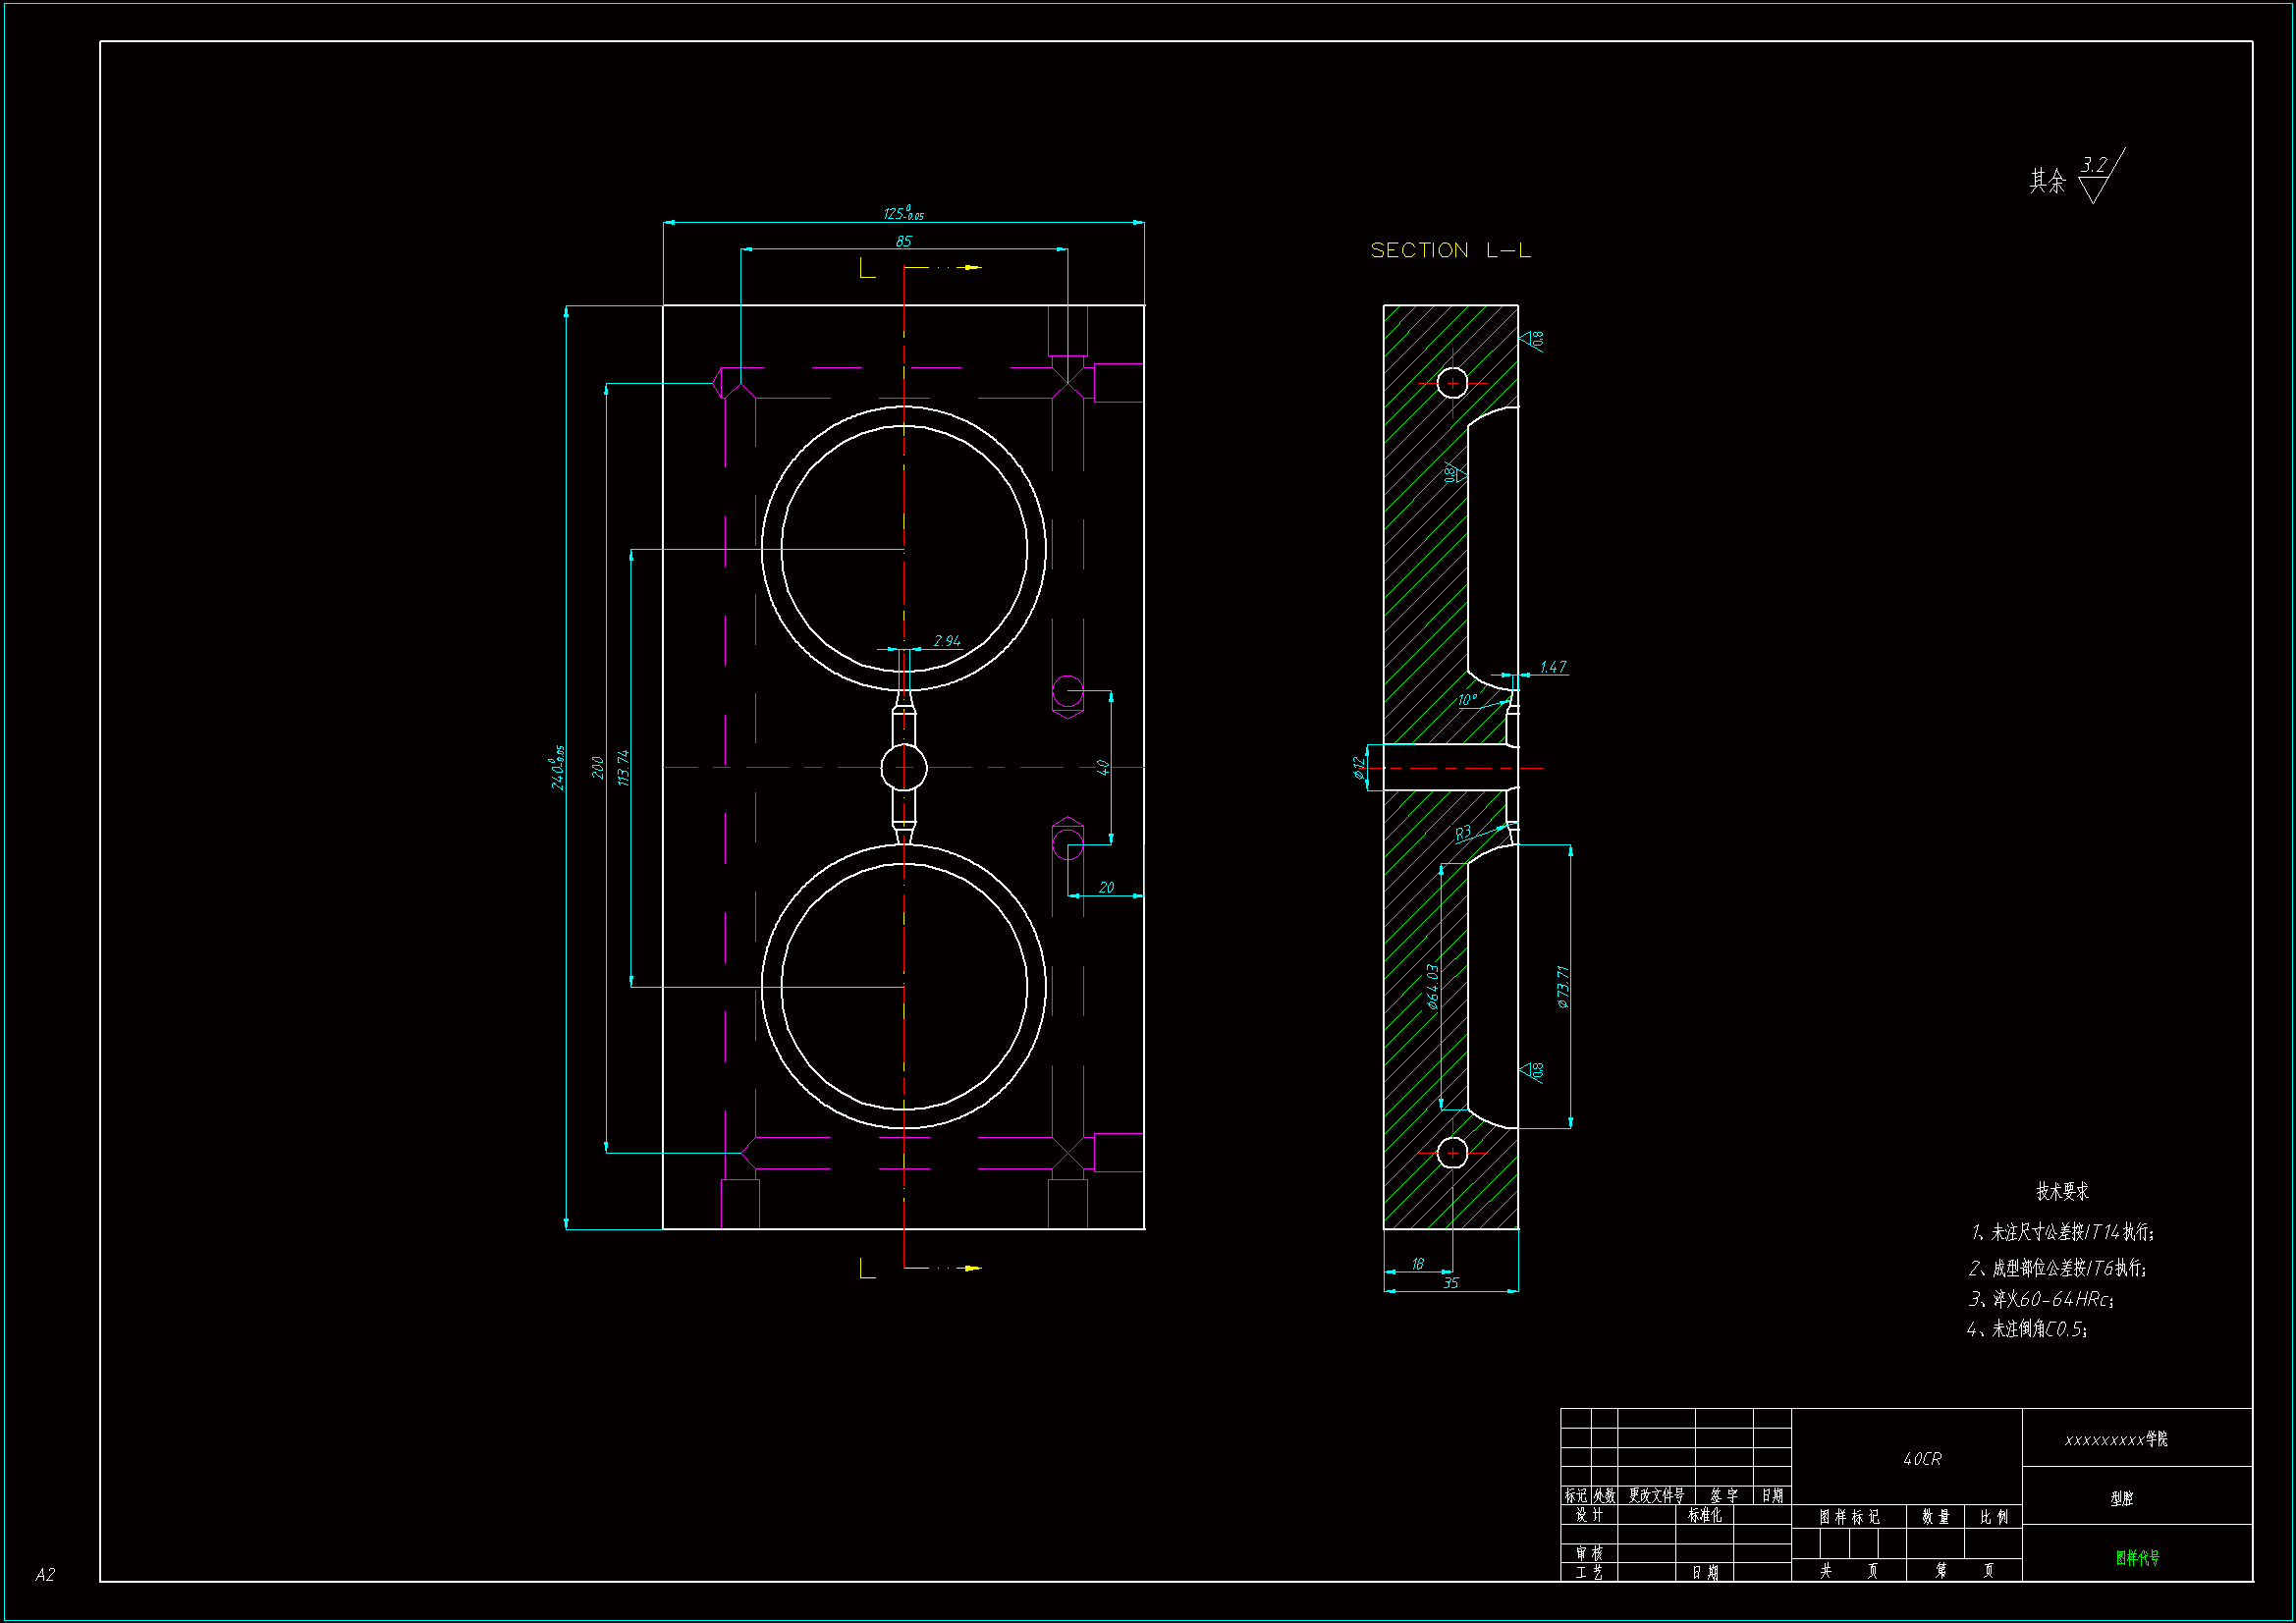Viewport: 2296px width, 1623px height.
Task: Select the 1.47 dimension in section view
Action: click(x=1552, y=667)
